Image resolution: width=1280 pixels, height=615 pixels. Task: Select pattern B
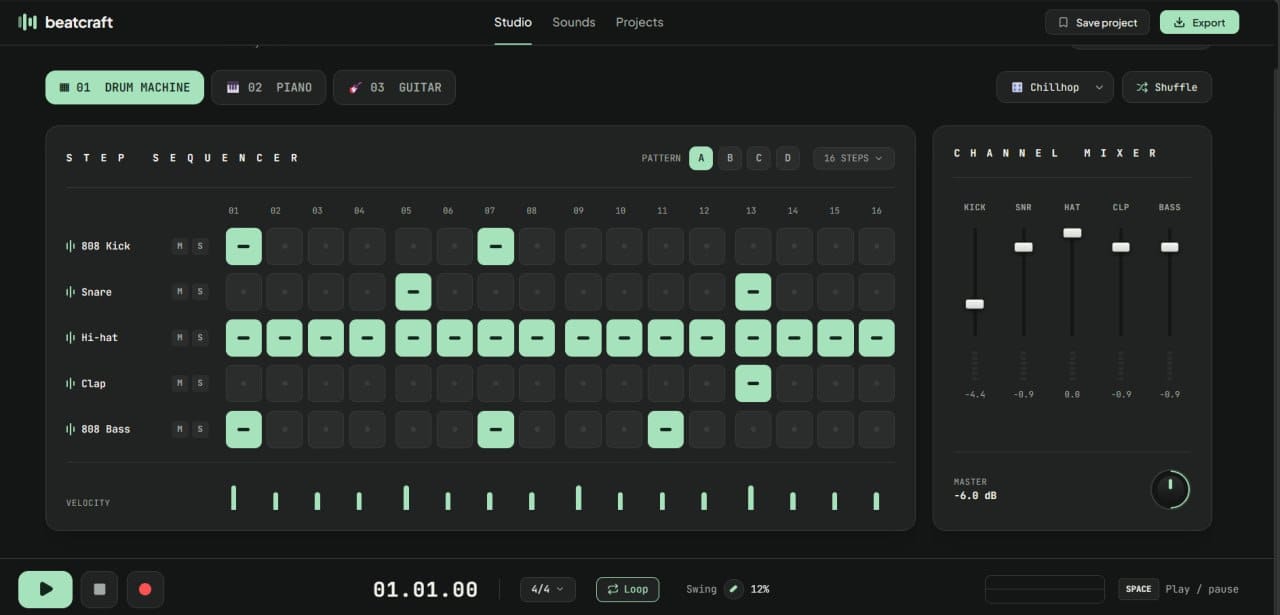[730, 158]
